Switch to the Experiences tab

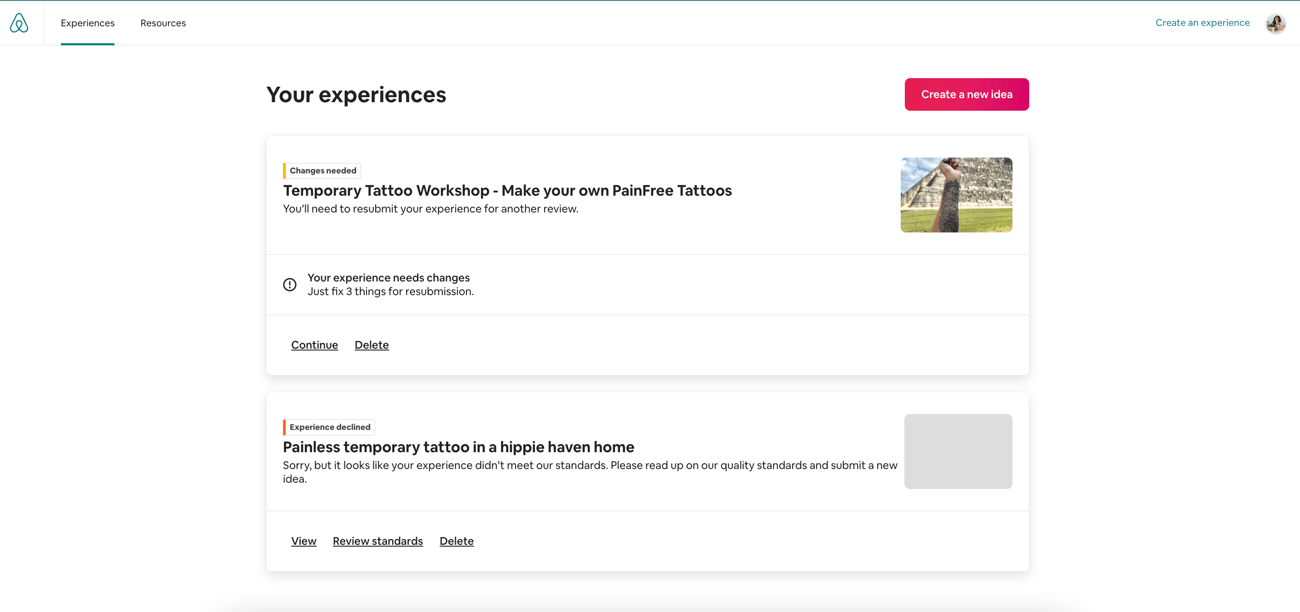pos(87,23)
